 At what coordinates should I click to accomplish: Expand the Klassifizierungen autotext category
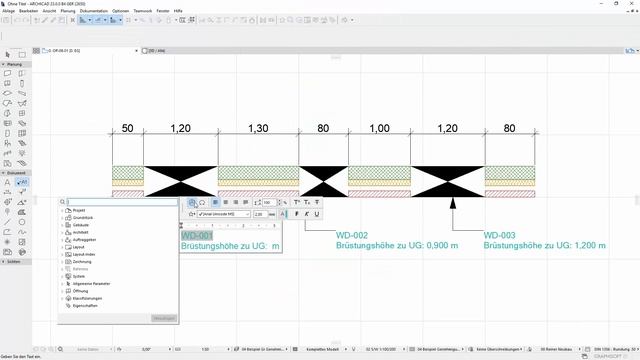click(62, 298)
